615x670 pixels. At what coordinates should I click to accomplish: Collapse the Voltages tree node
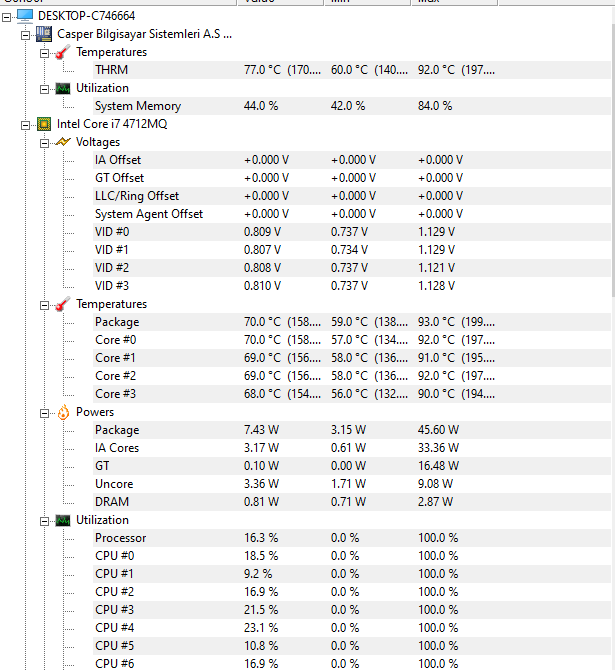[45, 142]
